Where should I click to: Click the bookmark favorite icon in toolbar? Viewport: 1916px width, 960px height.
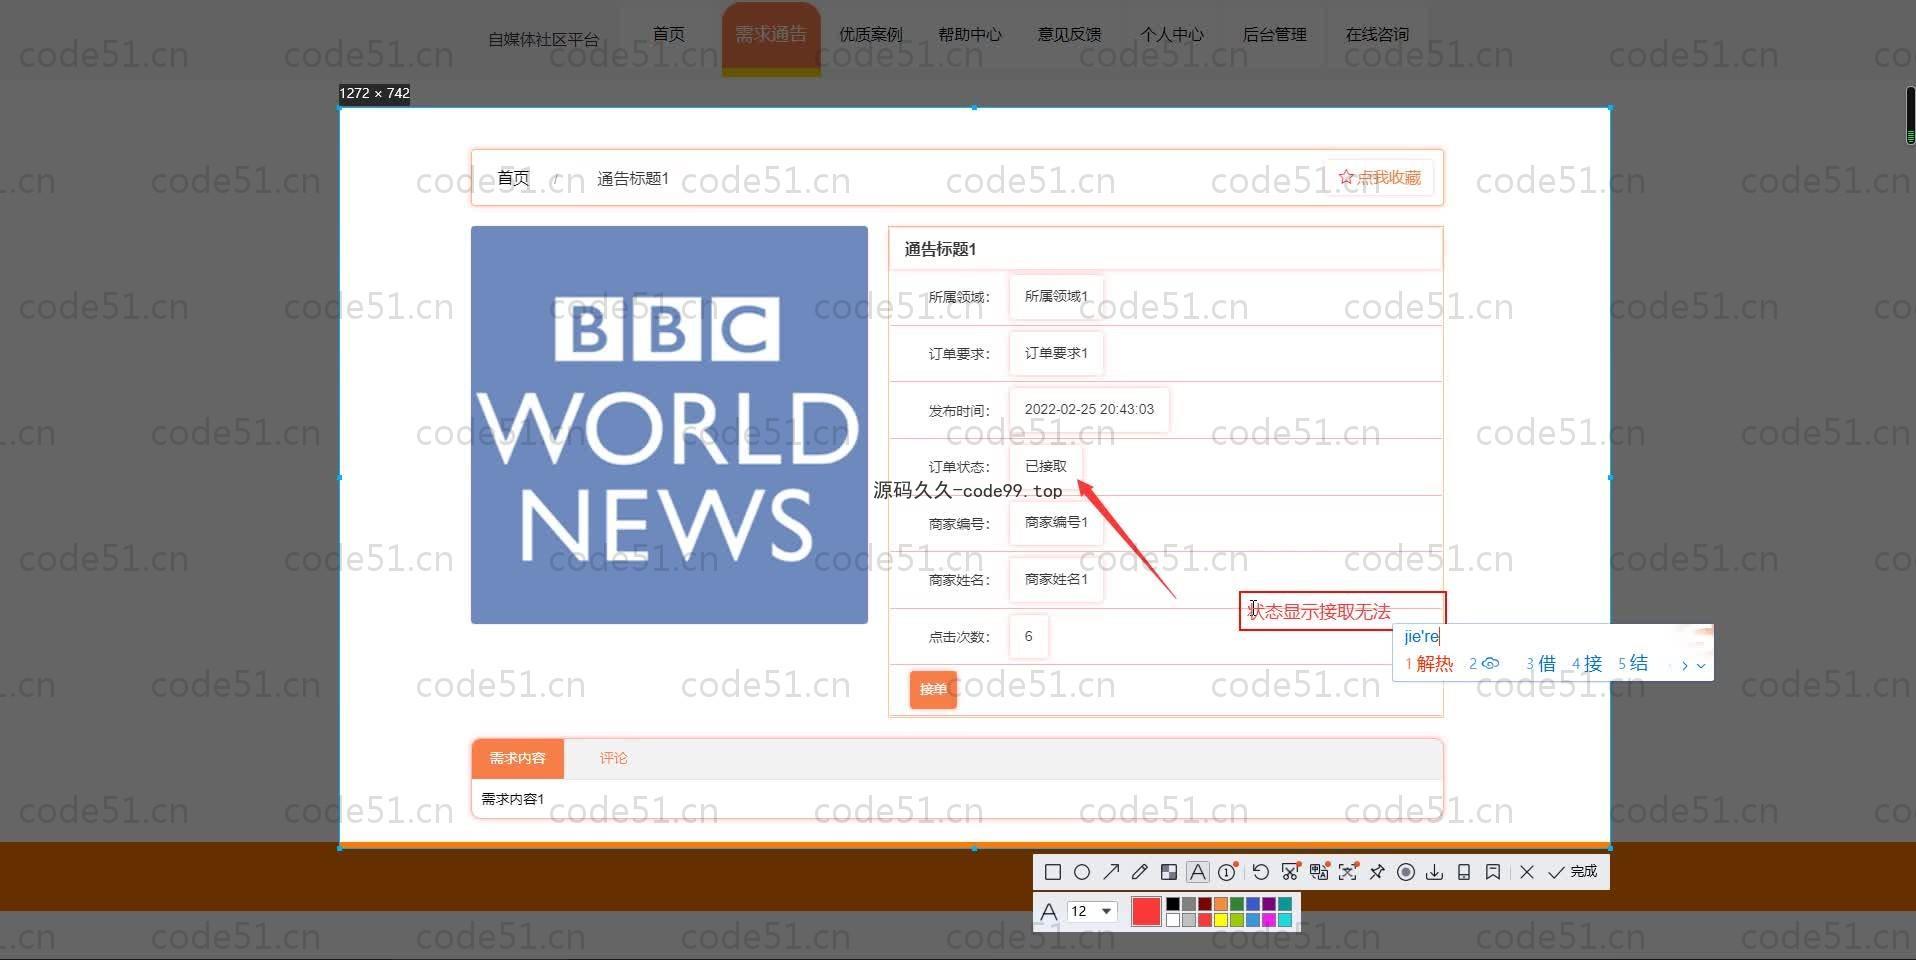pos(1493,872)
